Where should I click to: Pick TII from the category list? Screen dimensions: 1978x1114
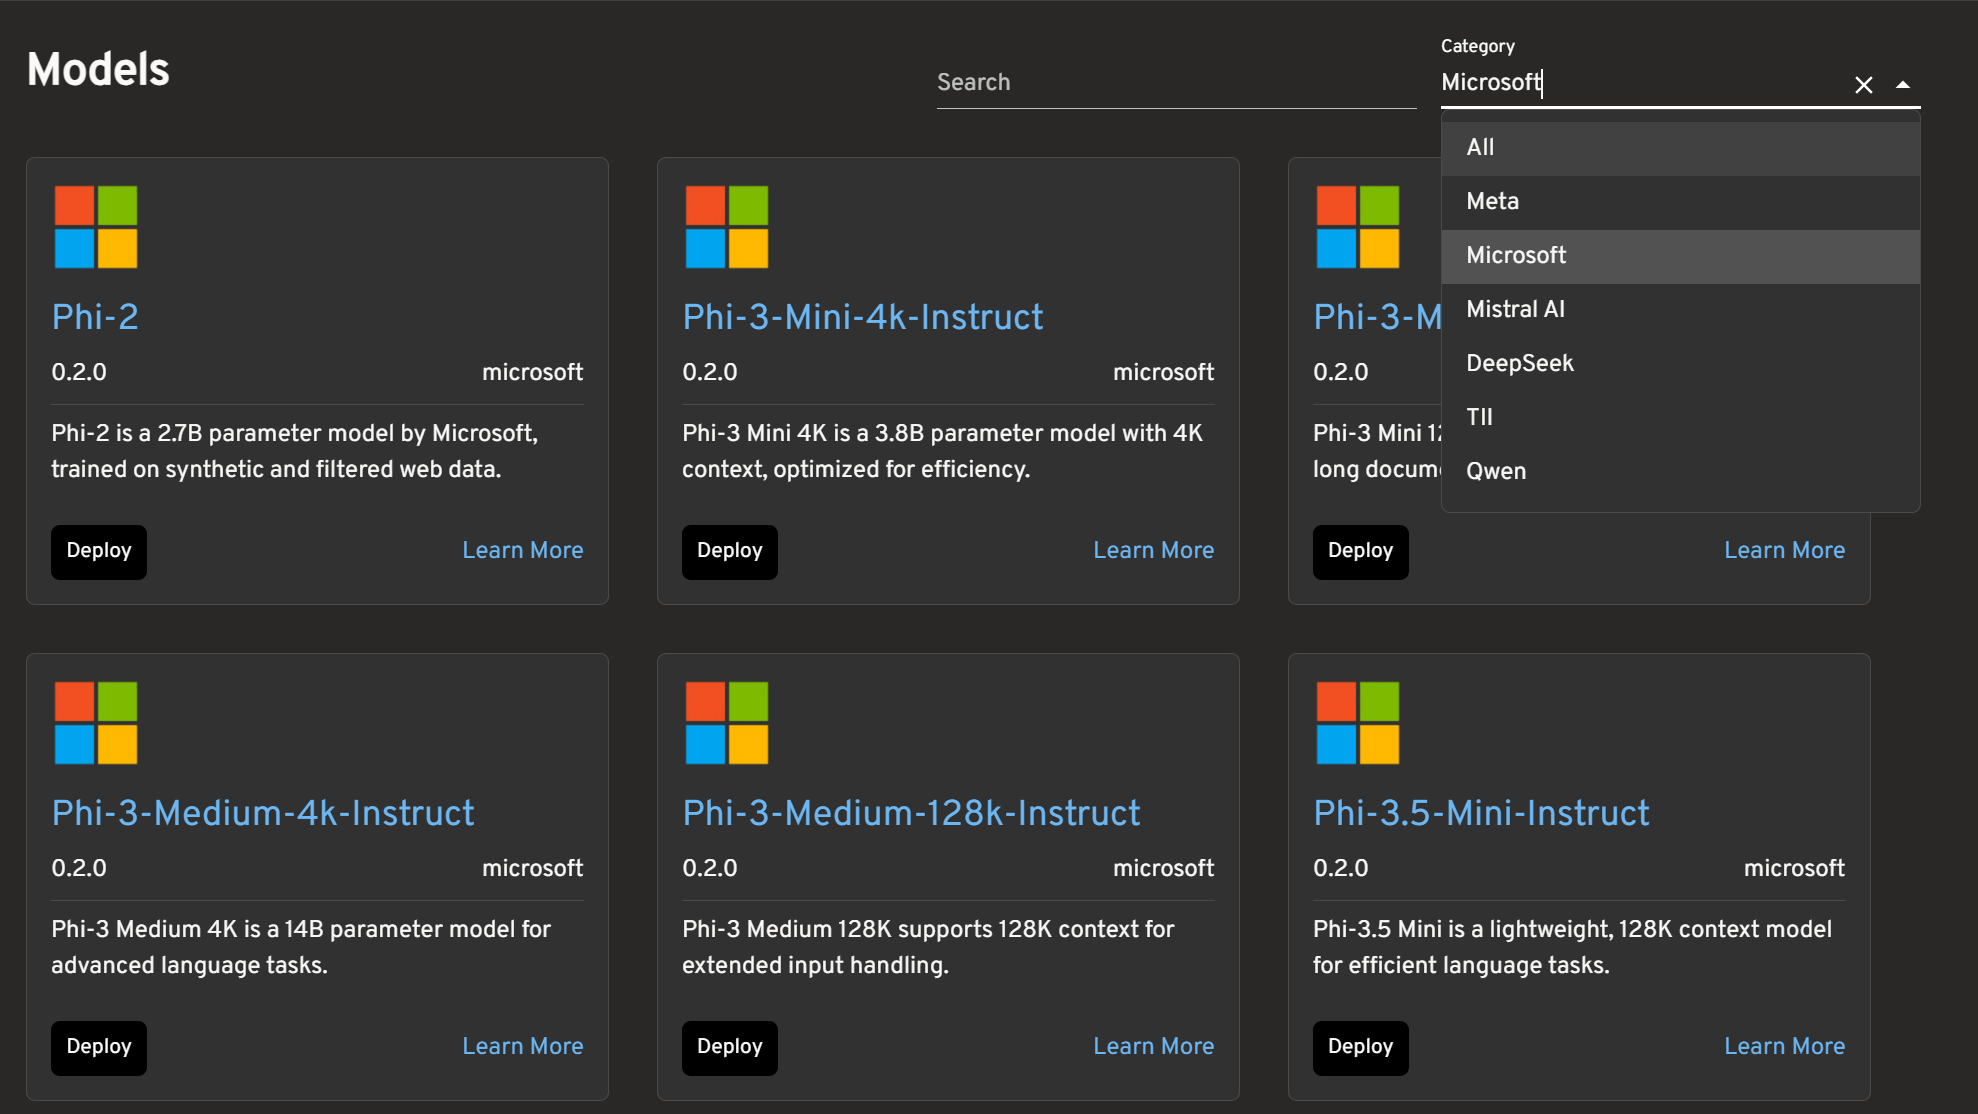[1680, 418]
